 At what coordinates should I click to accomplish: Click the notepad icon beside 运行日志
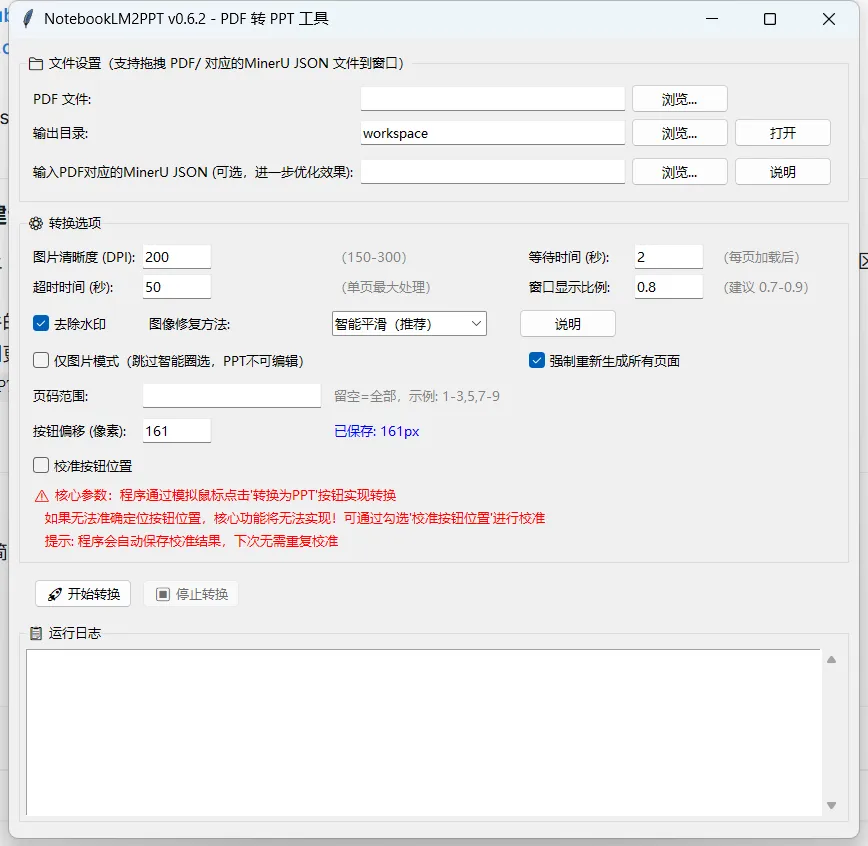click(x=36, y=633)
